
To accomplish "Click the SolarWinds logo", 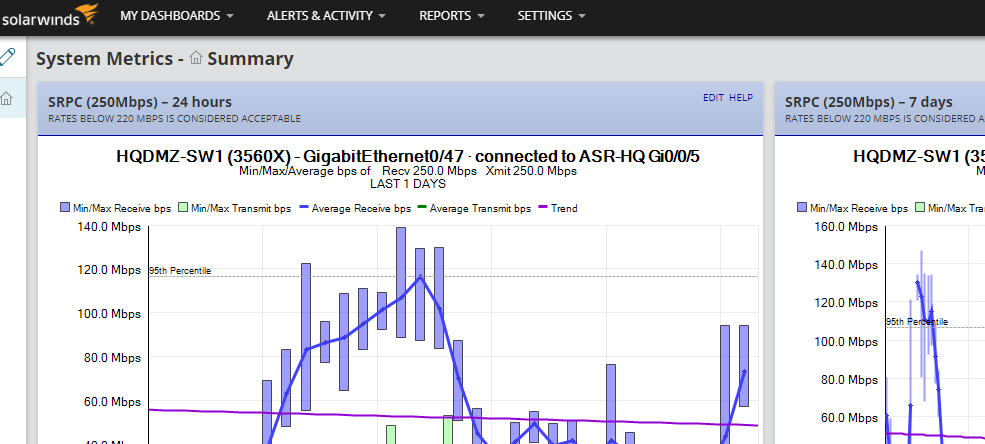I will [50, 15].
